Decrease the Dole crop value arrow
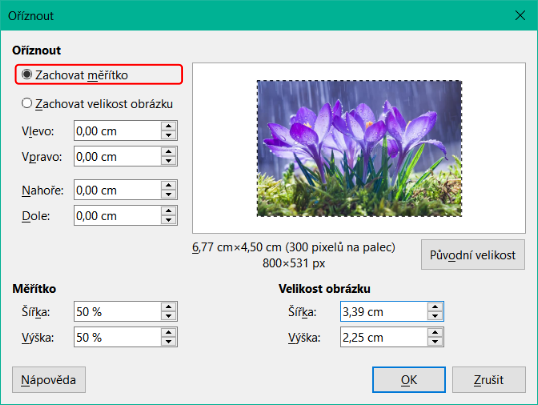Viewport: 538px width, 405px height. coord(168,220)
